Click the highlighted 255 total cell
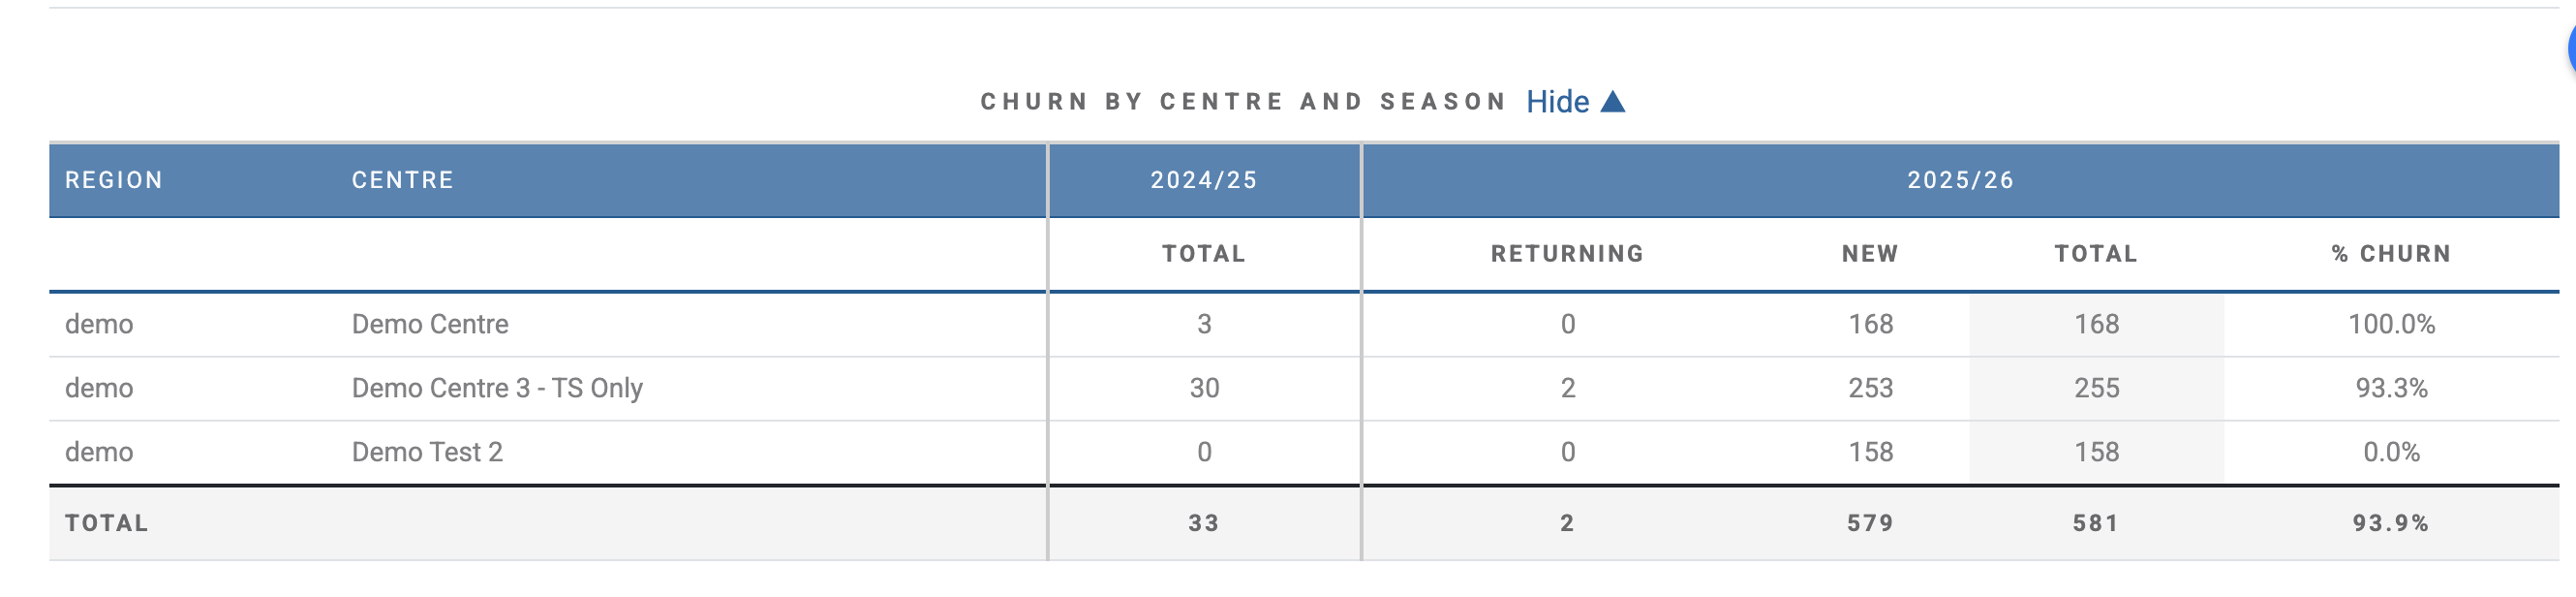 [x=2096, y=388]
